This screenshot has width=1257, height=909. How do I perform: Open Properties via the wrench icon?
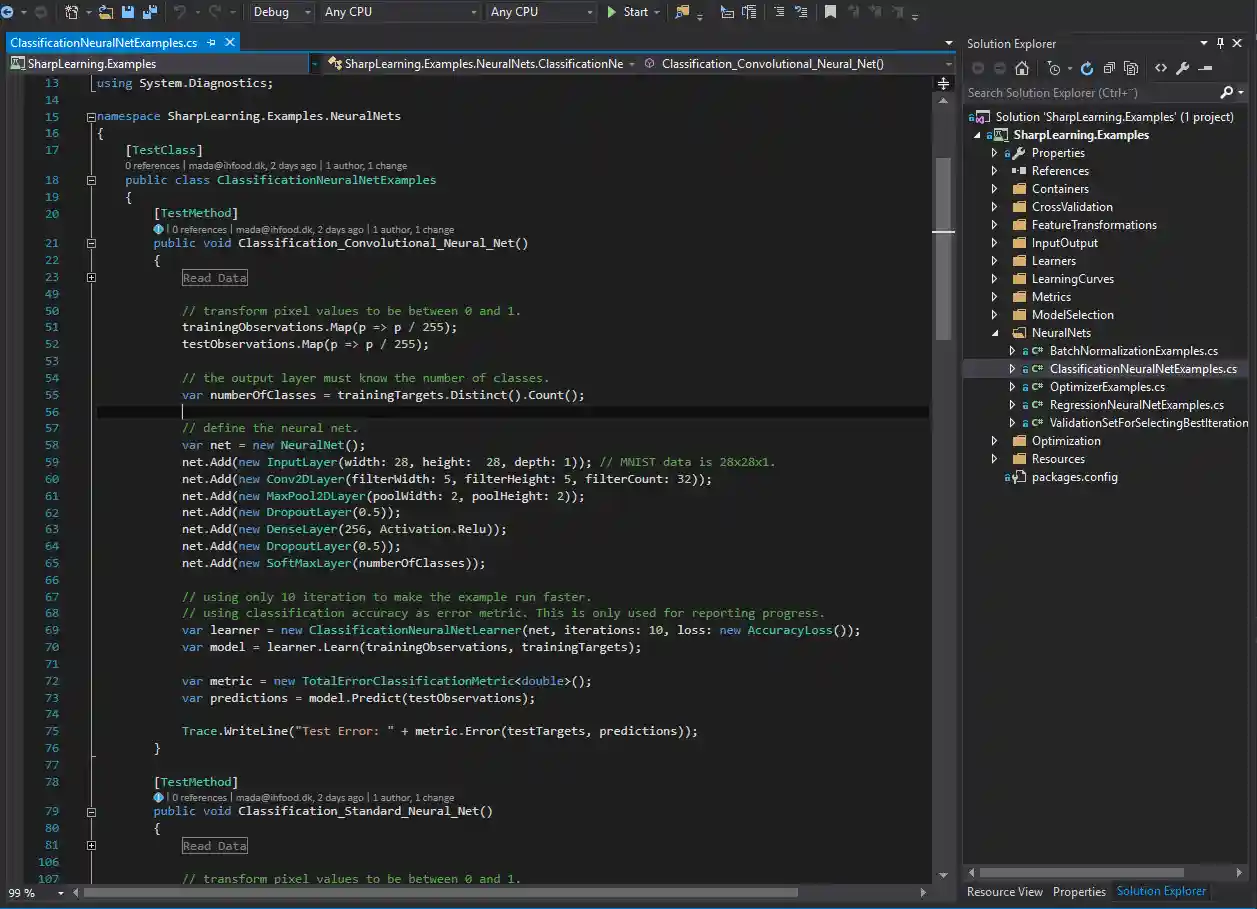(x=1182, y=69)
